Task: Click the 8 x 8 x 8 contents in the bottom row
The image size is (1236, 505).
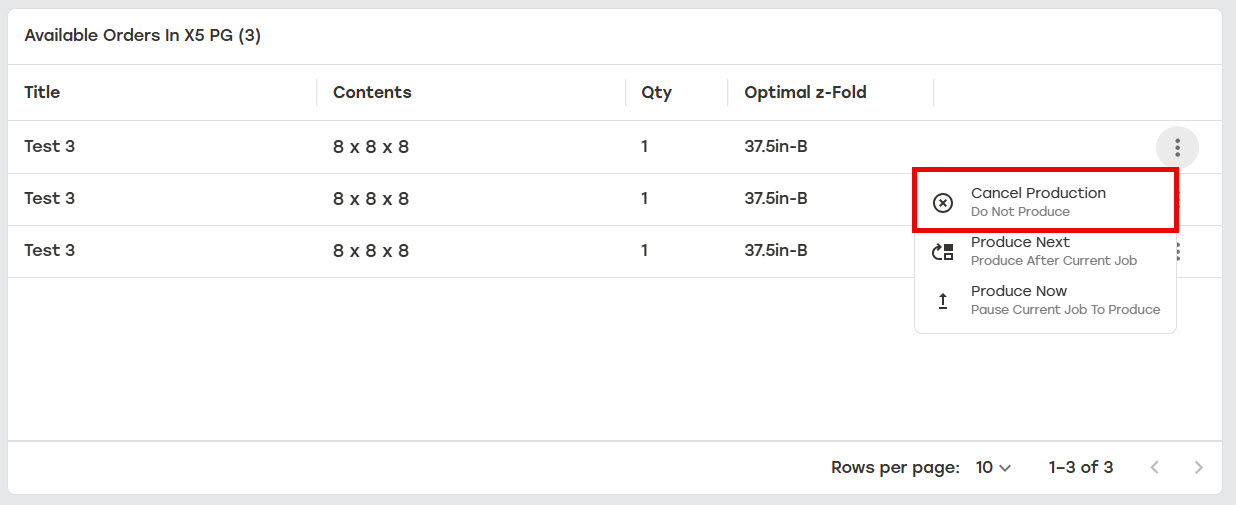Action: pos(371,250)
